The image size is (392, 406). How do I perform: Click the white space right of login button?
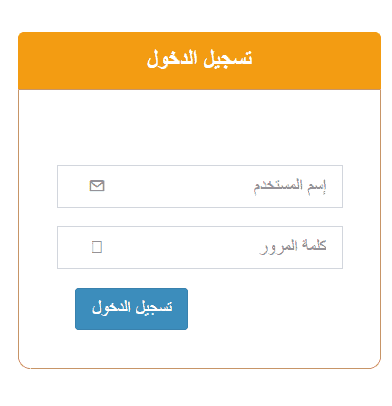point(283,309)
